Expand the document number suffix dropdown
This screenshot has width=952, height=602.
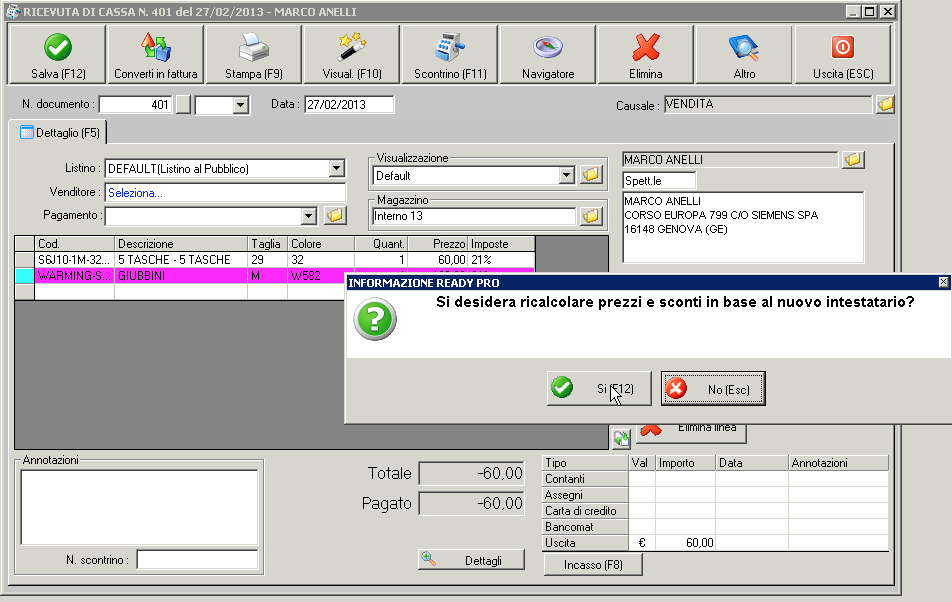240,105
